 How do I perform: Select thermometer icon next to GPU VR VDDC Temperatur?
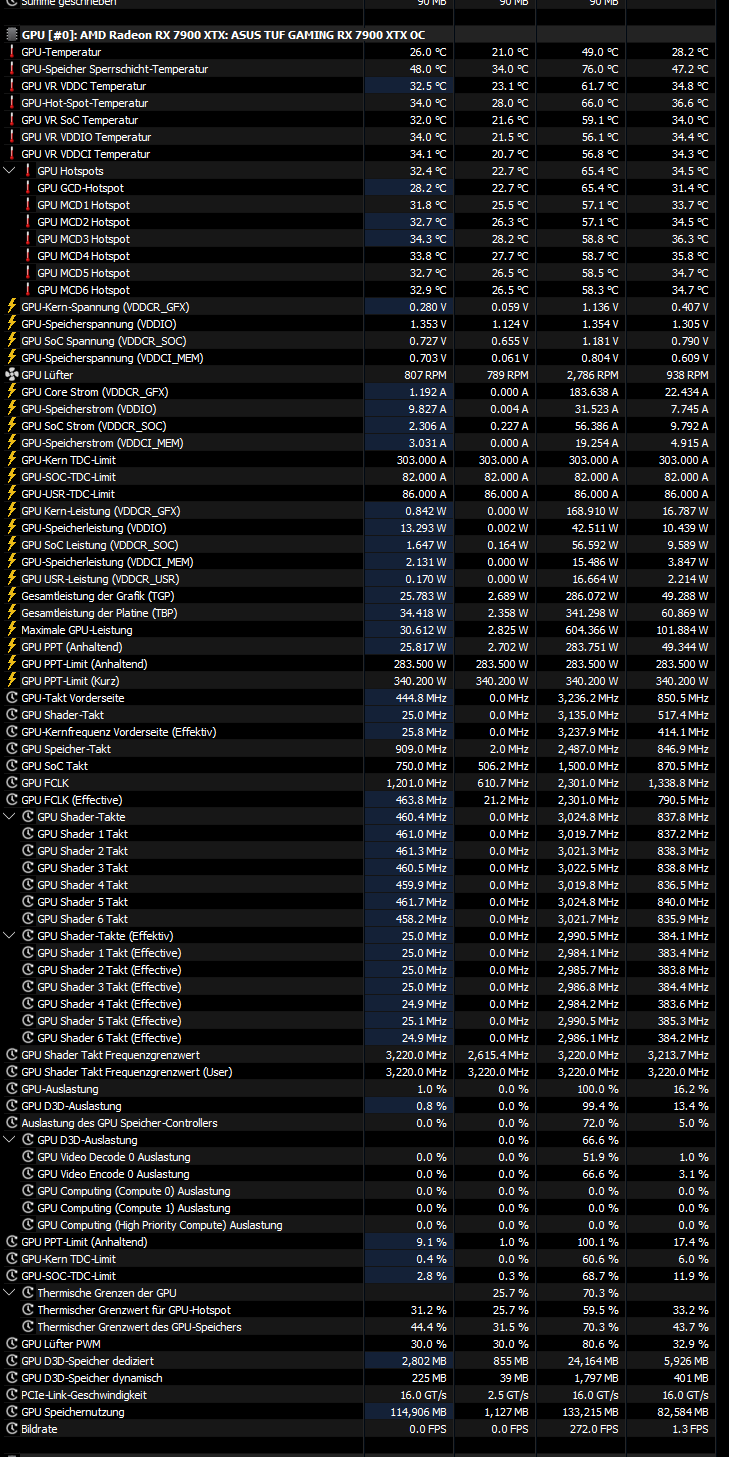click(x=11, y=85)
